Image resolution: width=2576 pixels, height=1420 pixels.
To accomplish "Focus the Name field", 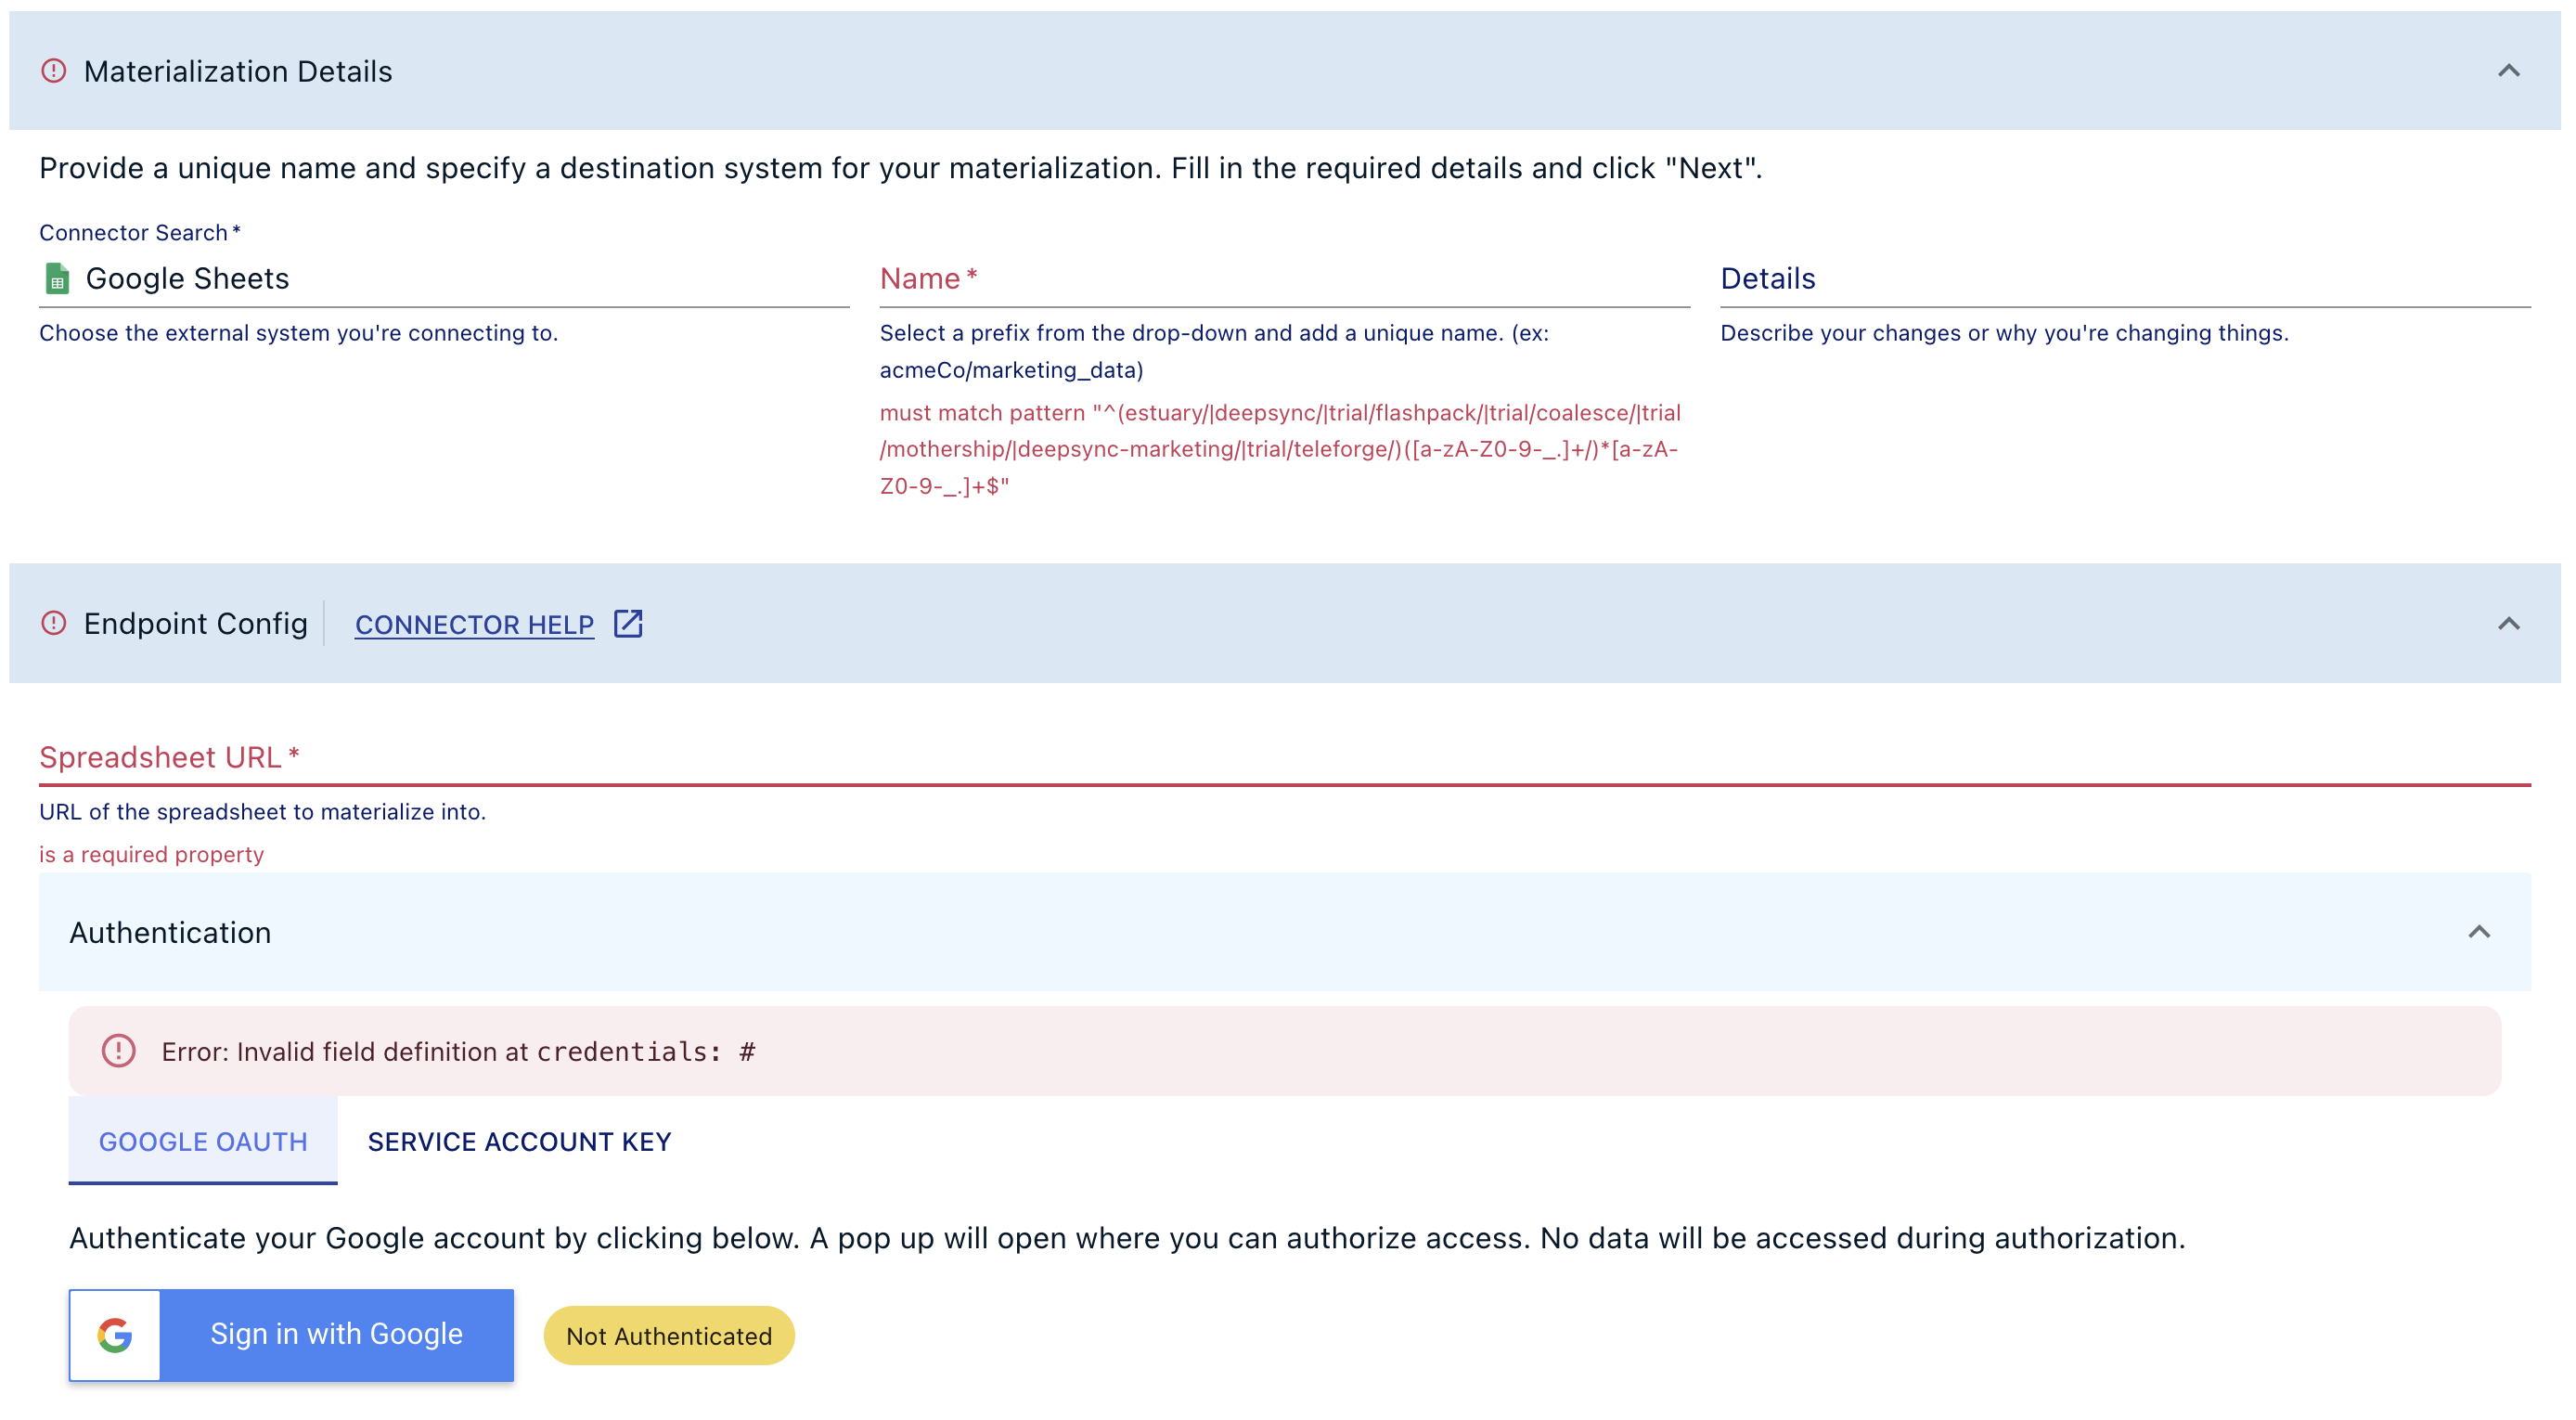I will pyautogui.click(x=1280, y=280).
